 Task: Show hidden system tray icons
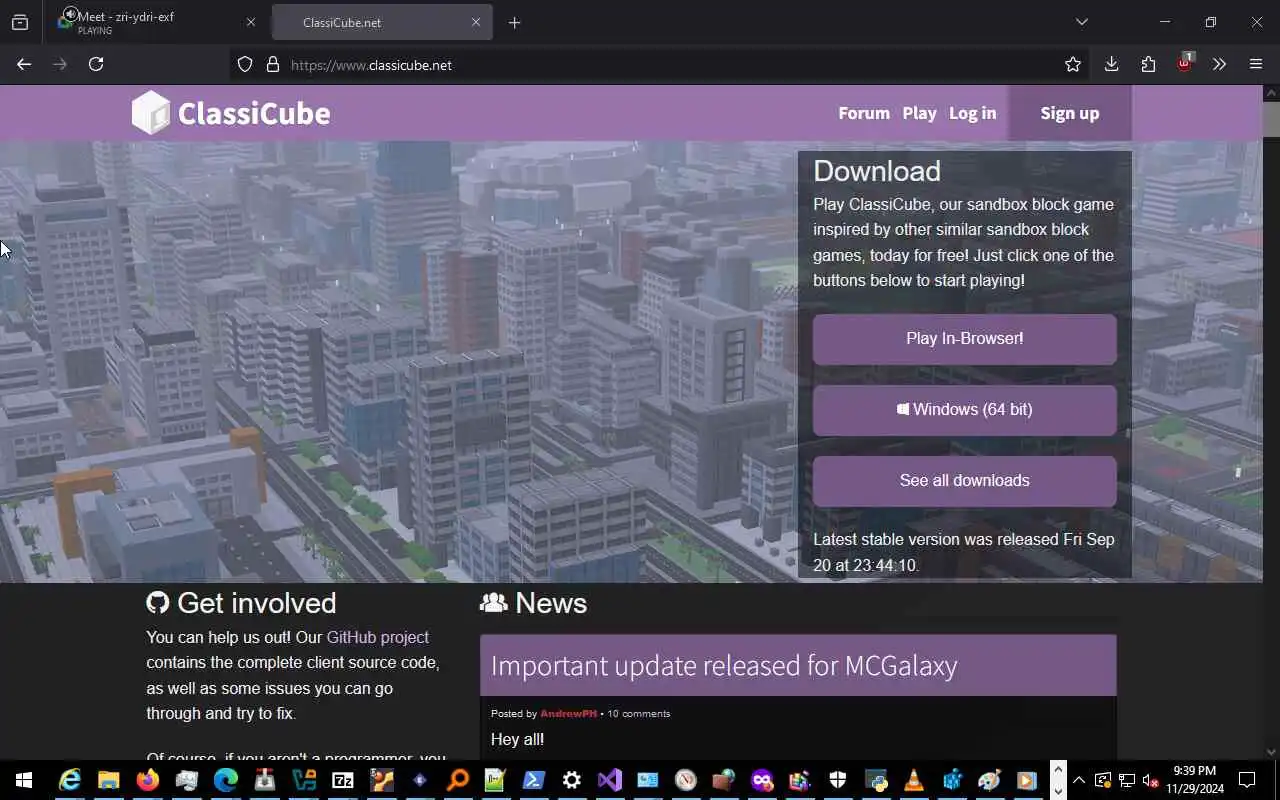pos(1079,780)
